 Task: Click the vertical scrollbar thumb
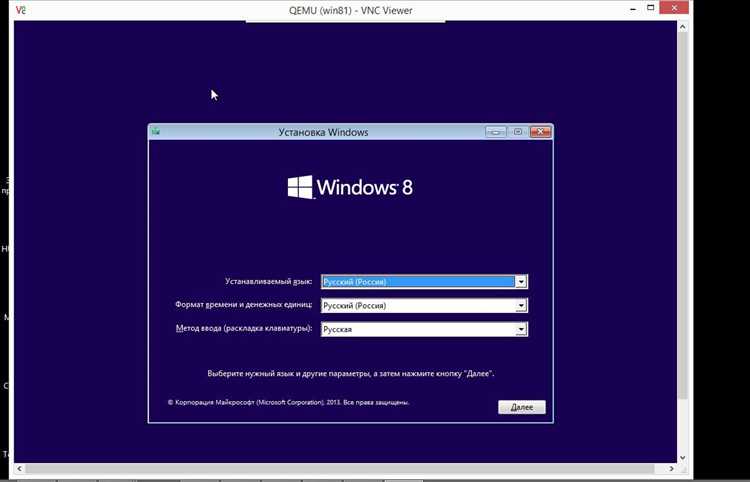[683, 215]
